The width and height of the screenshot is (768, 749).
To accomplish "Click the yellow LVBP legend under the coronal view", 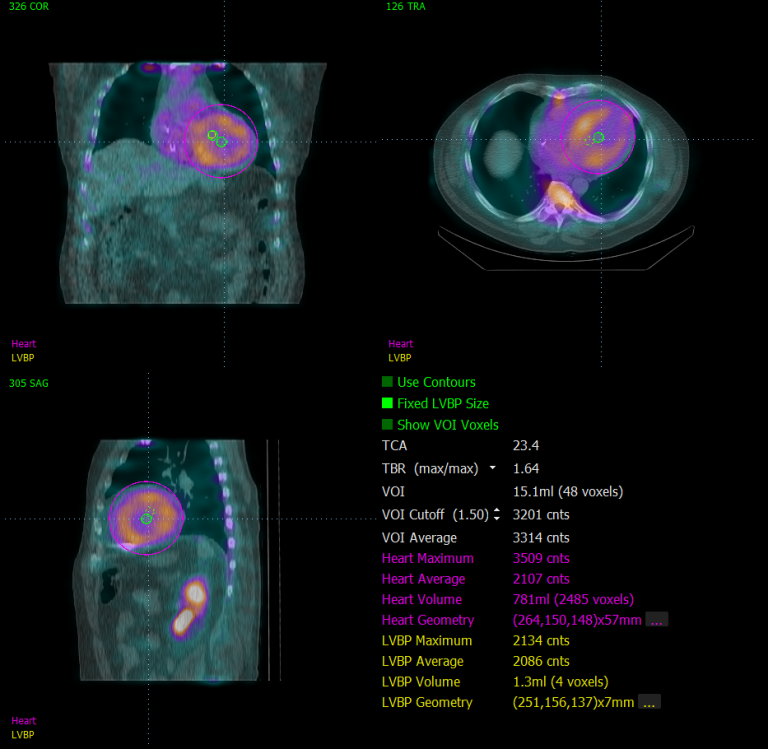I will (x=23, y=358).
